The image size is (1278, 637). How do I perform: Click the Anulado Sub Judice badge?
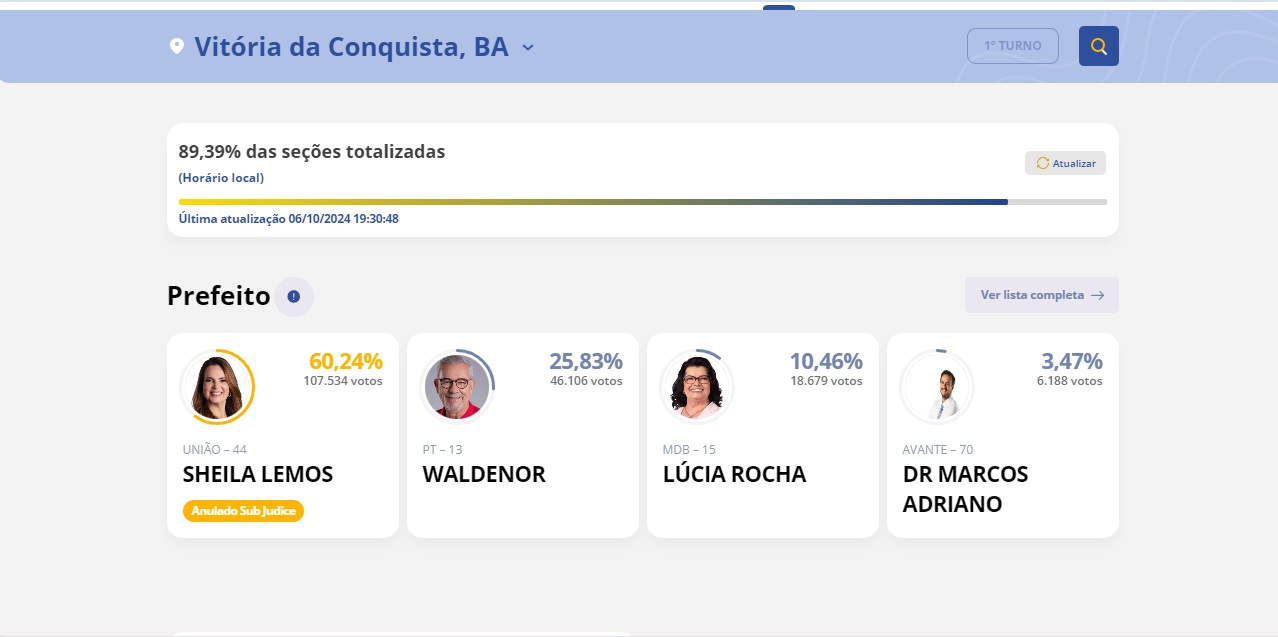coord(243,510)
